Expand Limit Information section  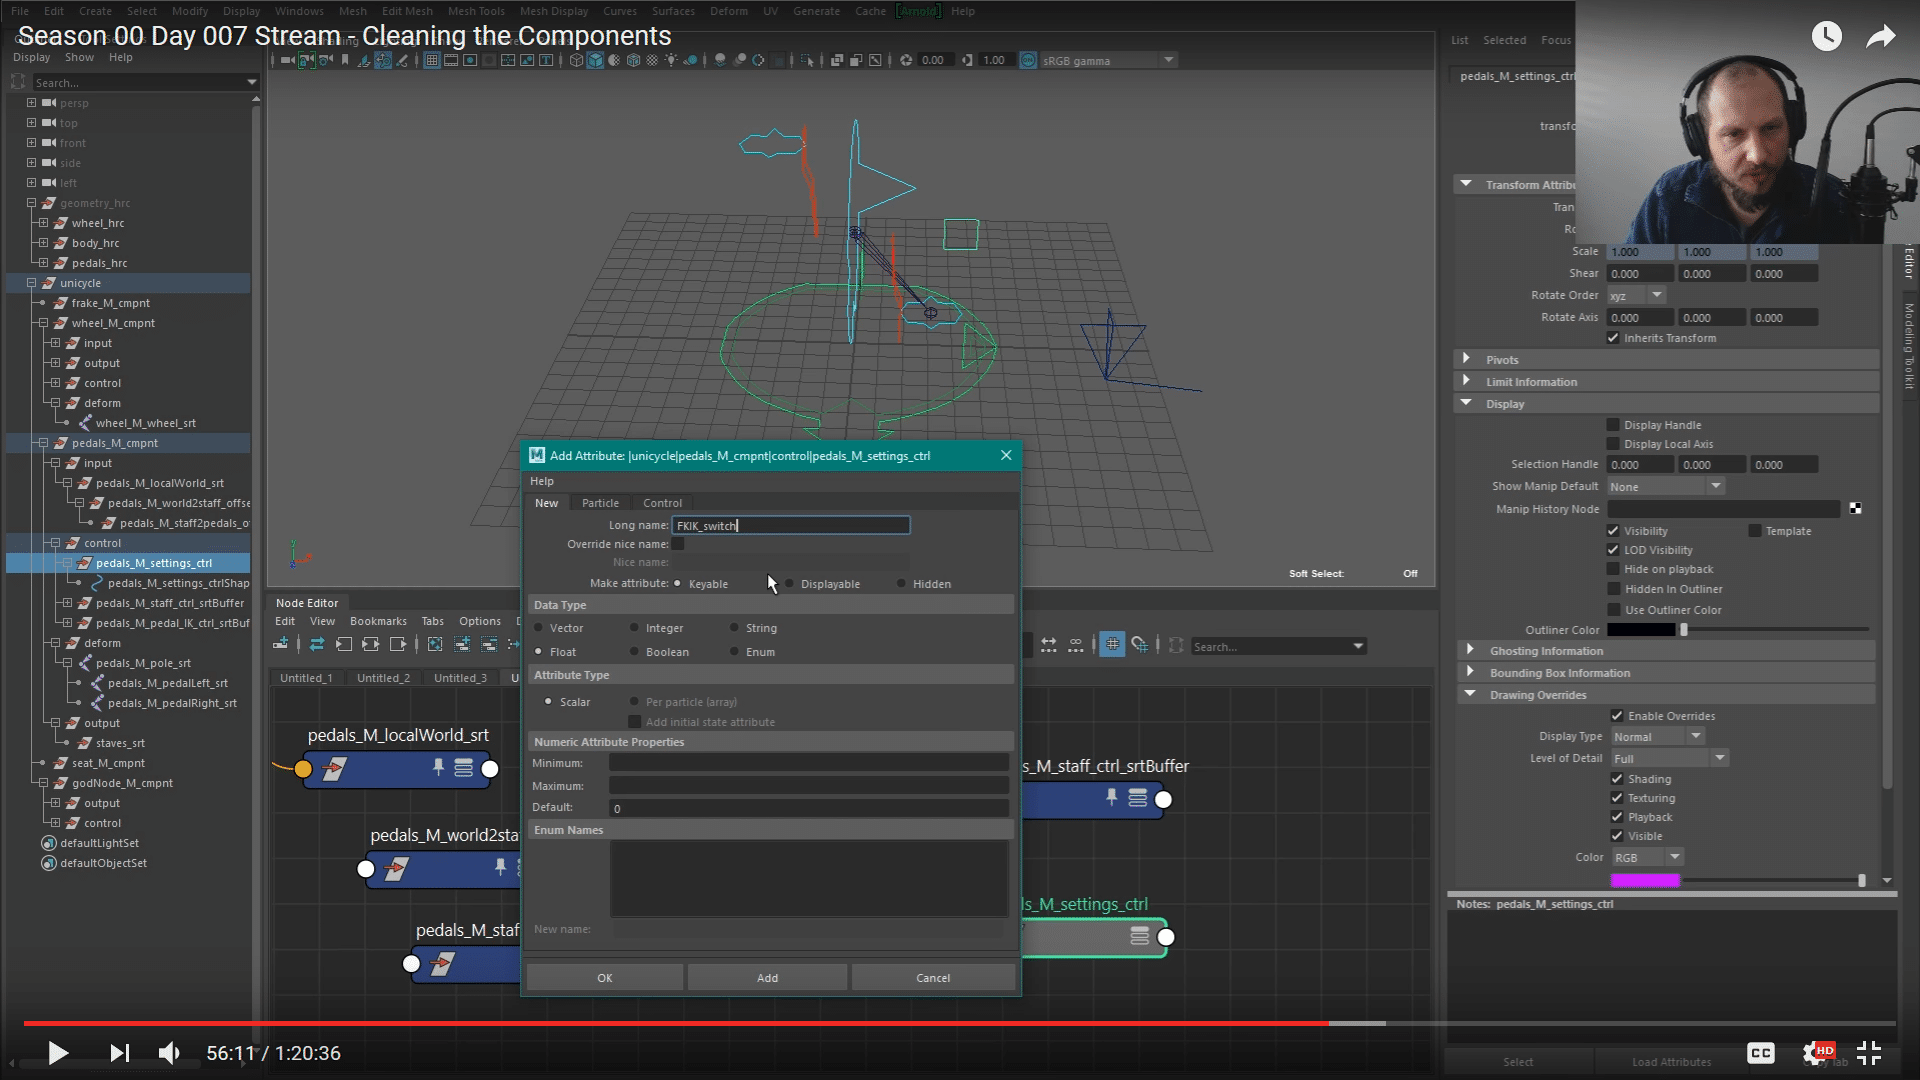tap(1467, 381)
